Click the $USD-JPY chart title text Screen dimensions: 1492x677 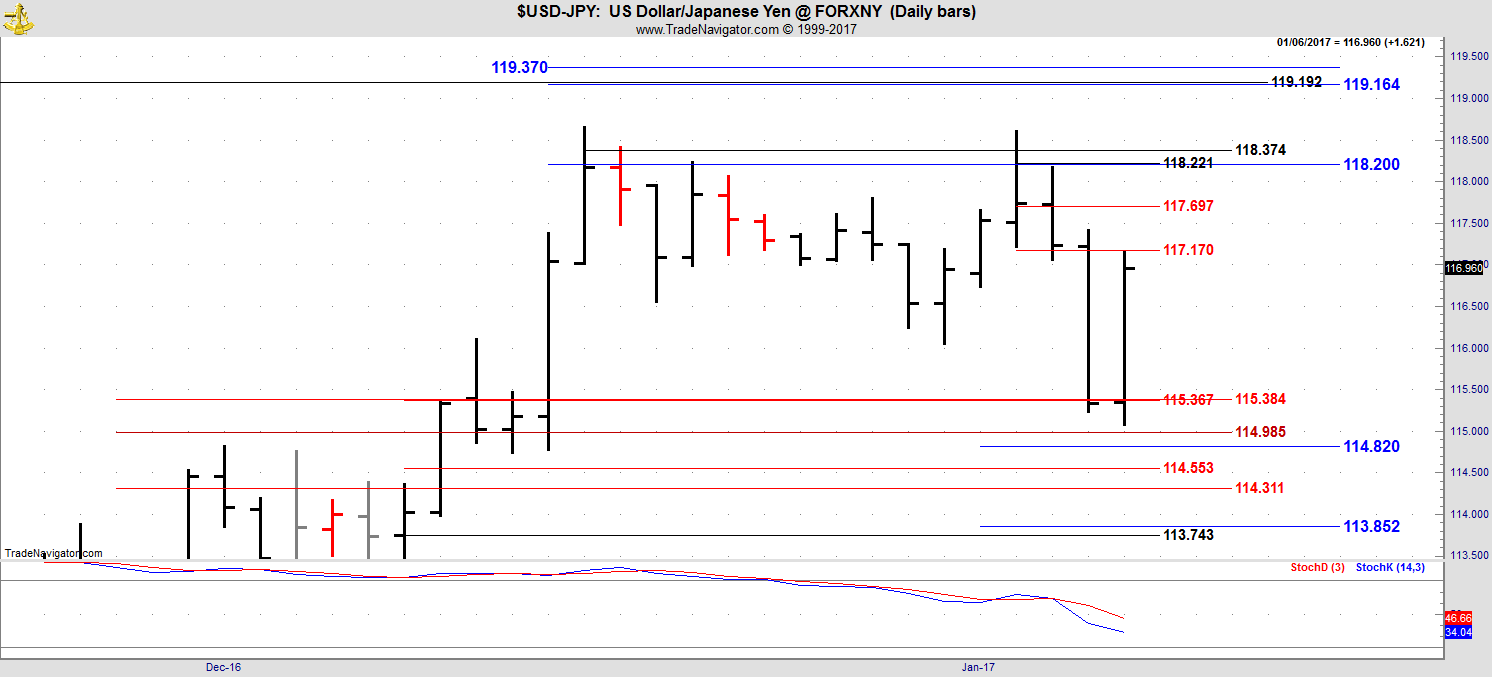pos(745,12)
